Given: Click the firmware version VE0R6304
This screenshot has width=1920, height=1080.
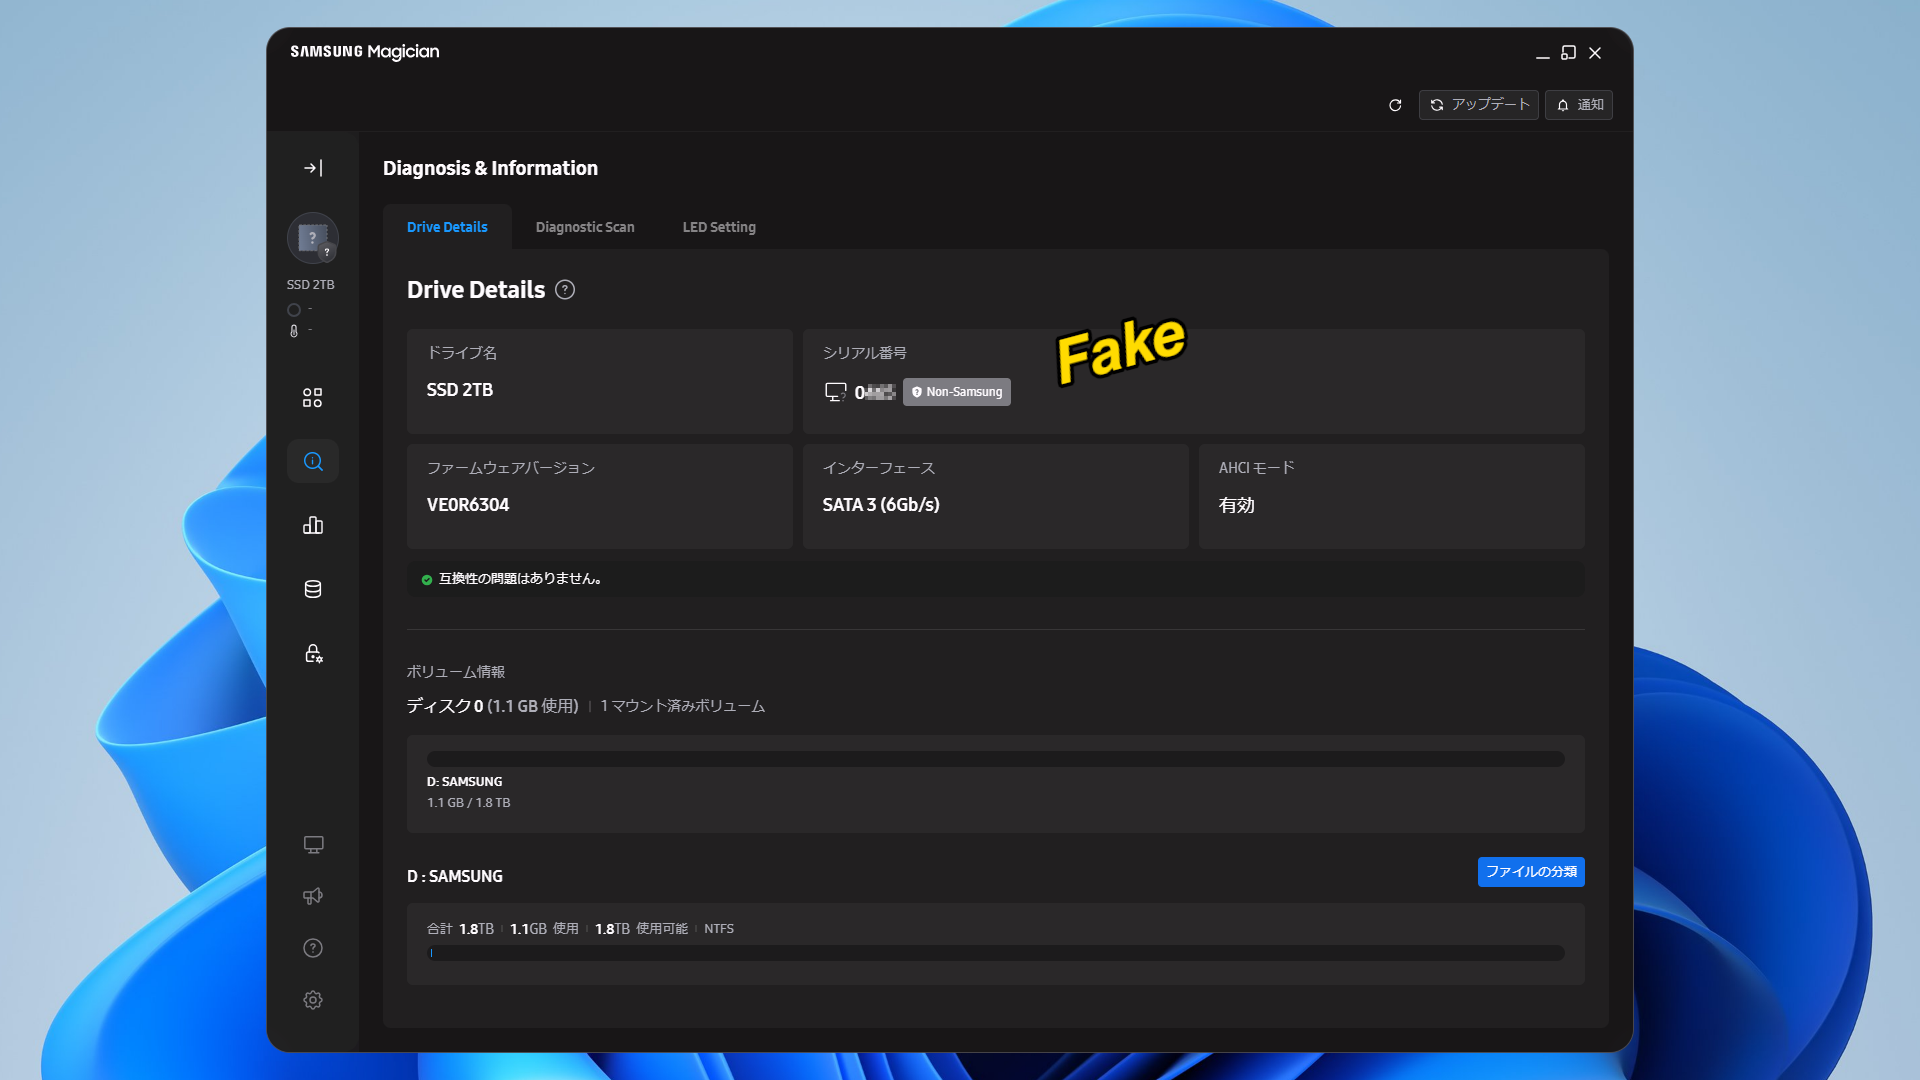Looking at the screenshot, I should (x=468, y=505).
